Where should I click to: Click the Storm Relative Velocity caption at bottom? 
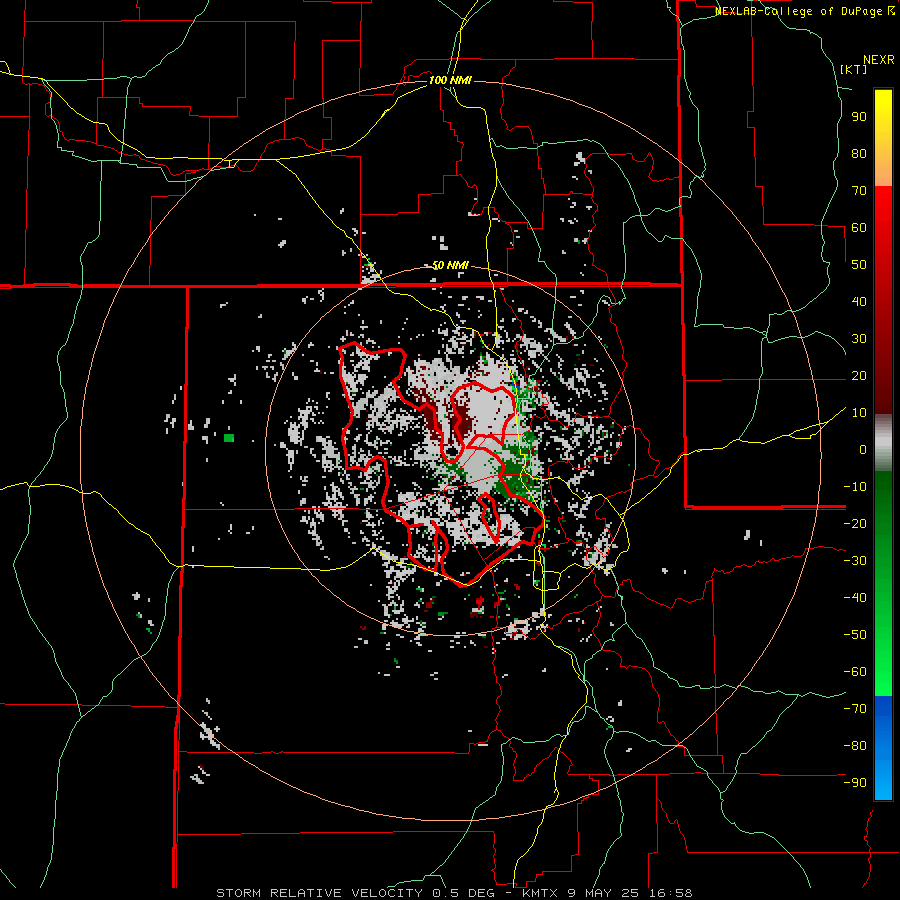coord(455,893)
